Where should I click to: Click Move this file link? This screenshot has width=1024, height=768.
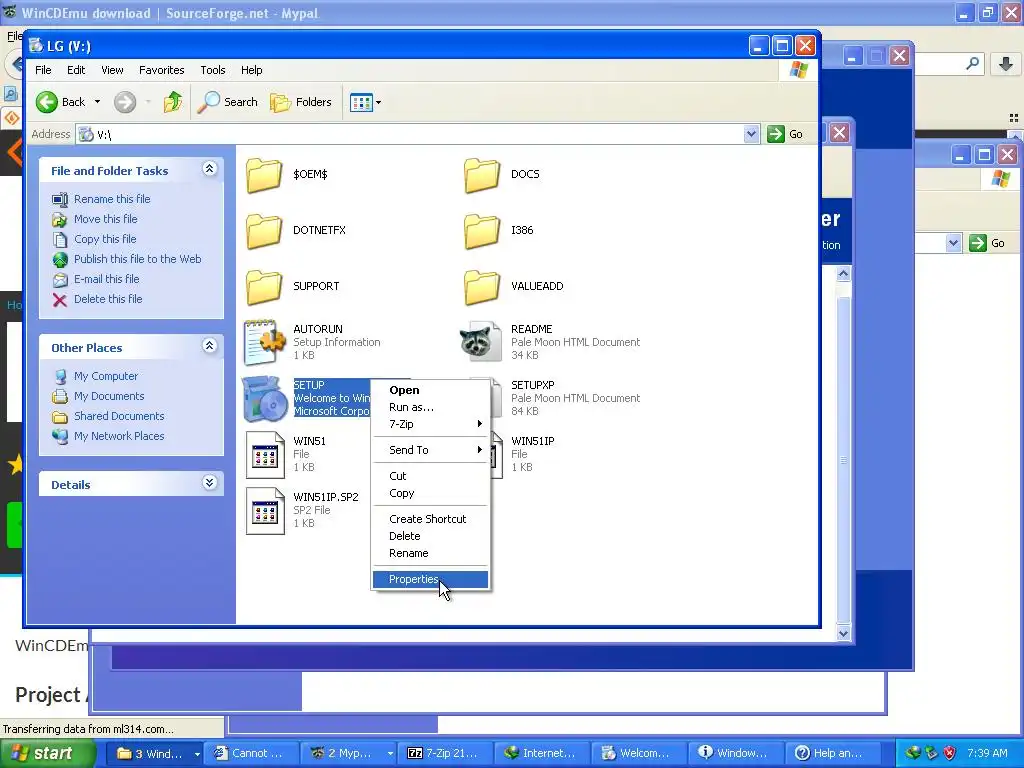105,219
